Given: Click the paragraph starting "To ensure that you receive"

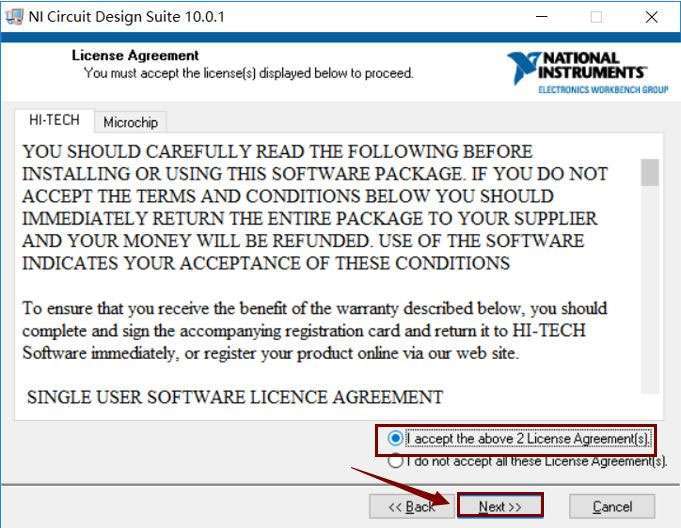Looking at the screenshot, I should click(x=315, y=331).
